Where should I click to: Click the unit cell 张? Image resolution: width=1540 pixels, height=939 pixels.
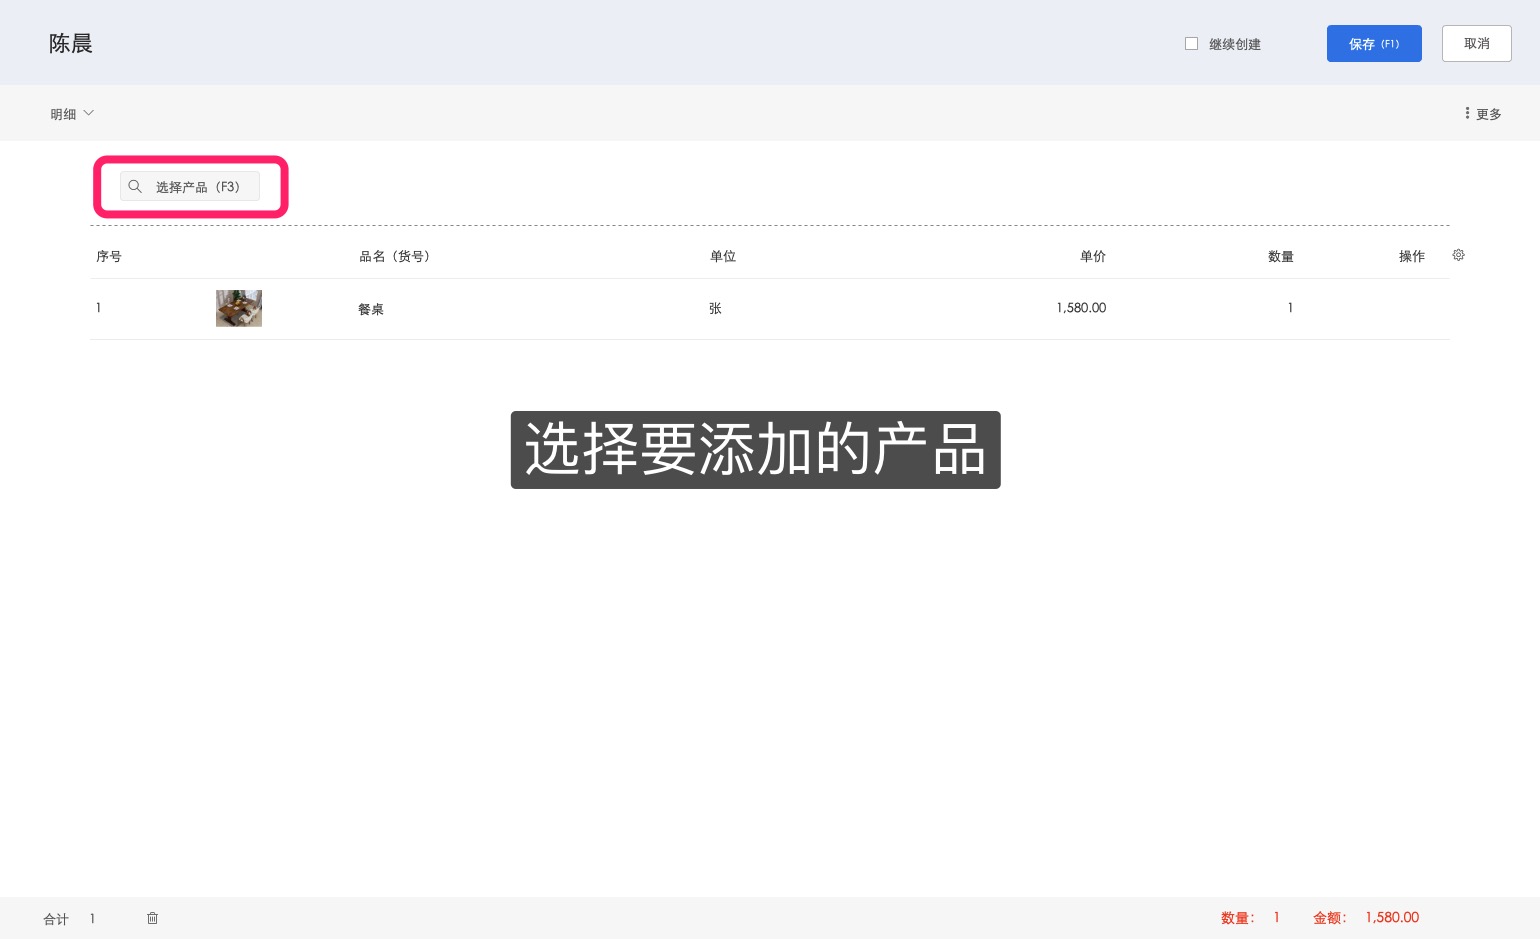pyautogui.click(x=715, y=309)
